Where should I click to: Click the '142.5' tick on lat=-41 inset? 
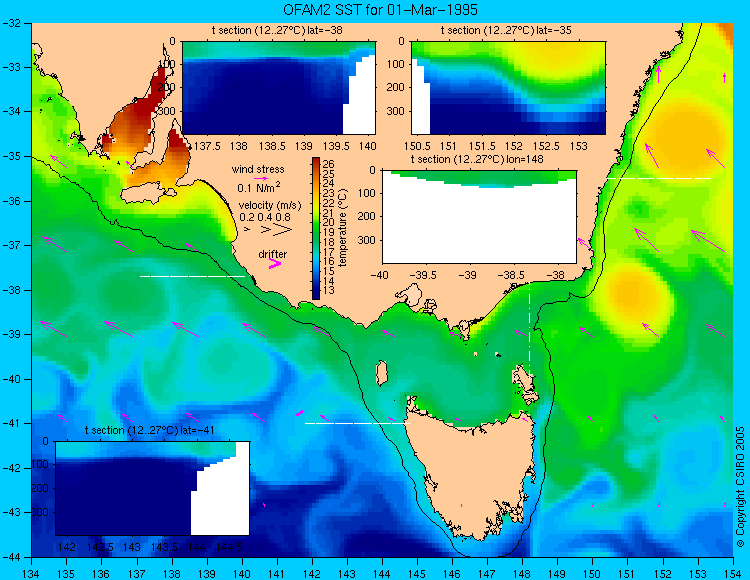(100, 547)
